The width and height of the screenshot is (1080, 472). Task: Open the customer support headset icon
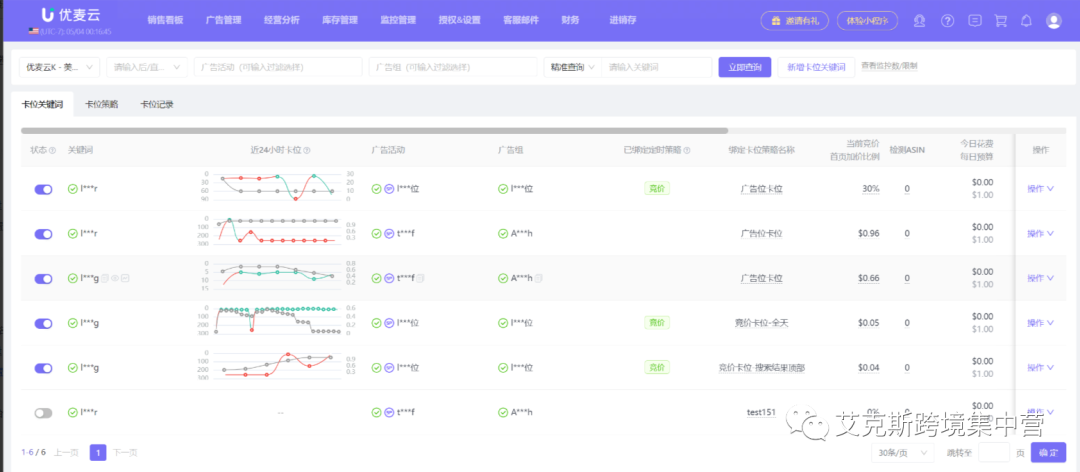pyautogui.click(x=919, y=21)
